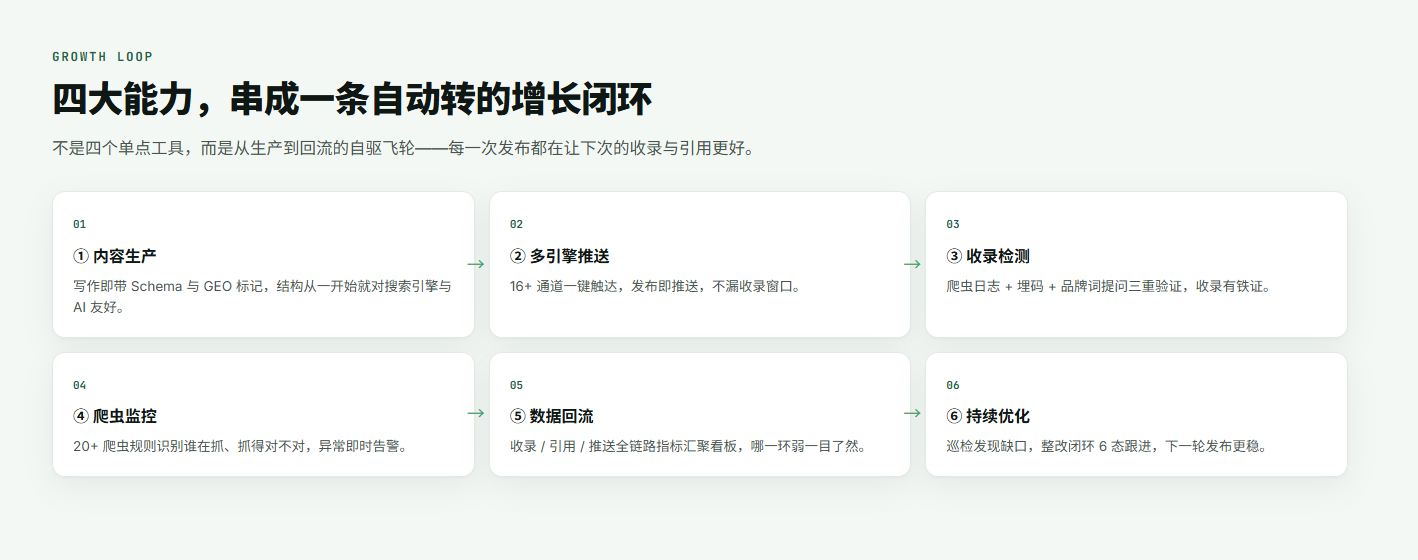Click step number 05 label

(517, 385)
